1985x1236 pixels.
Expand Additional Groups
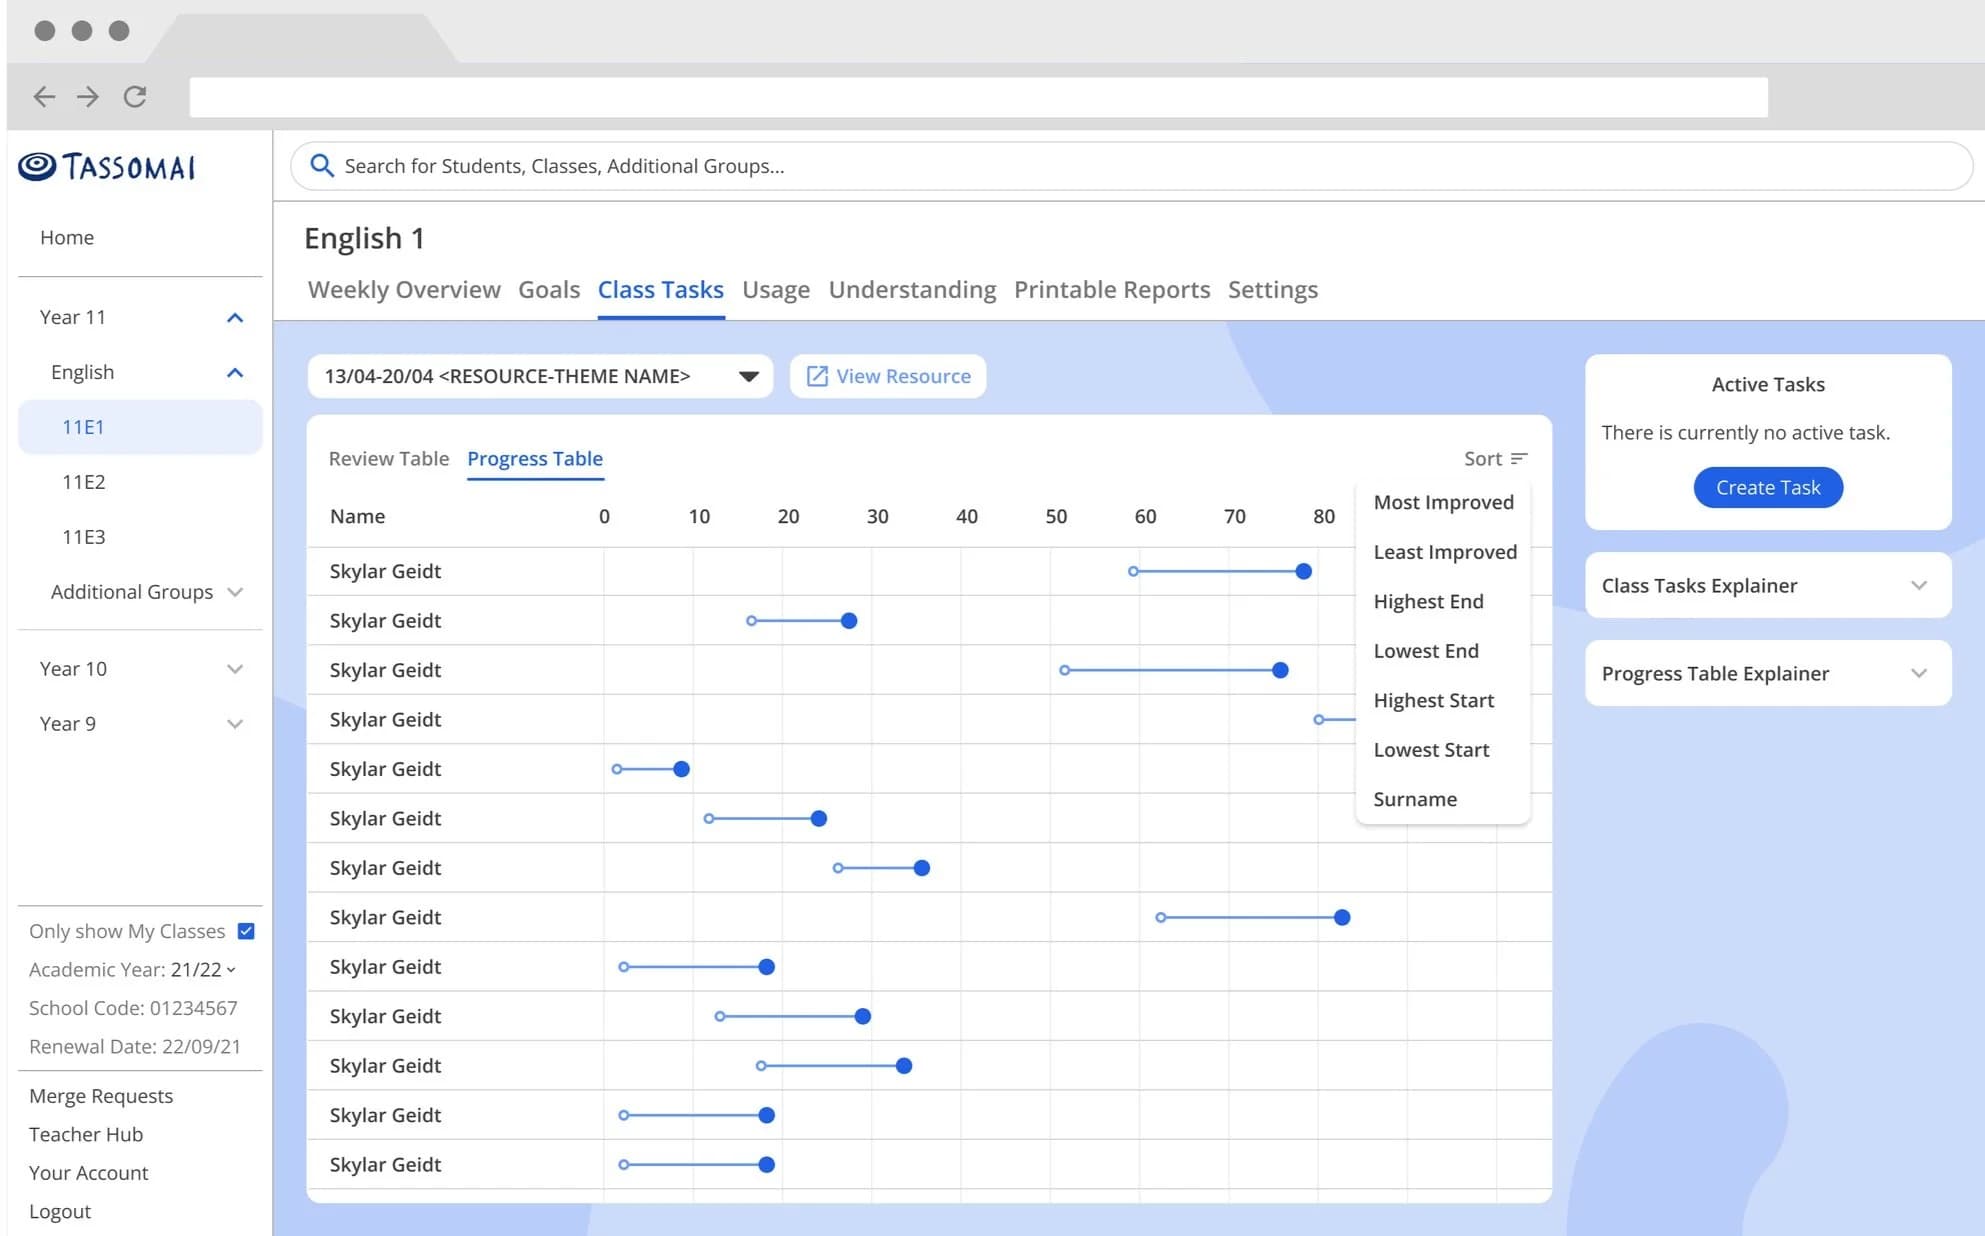tap(235, 592)
